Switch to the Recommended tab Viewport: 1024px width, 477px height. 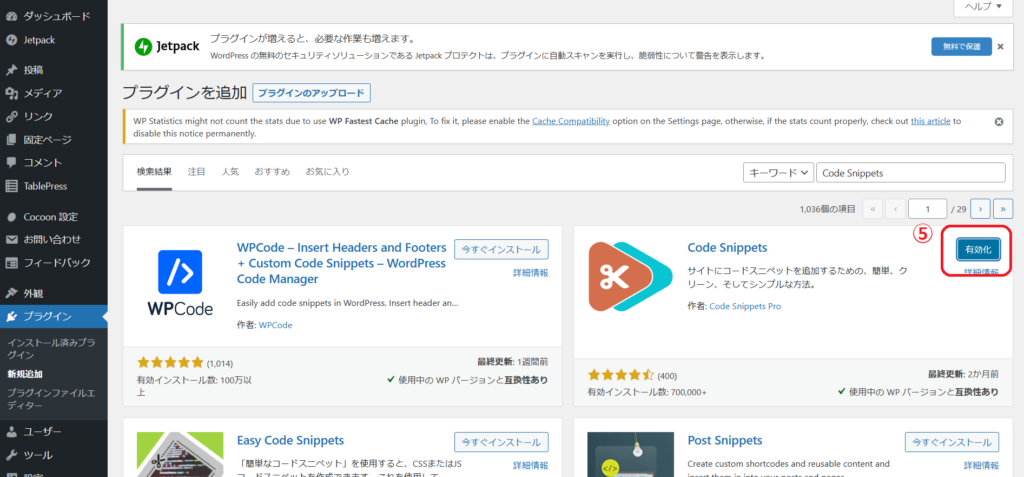click(272, 172)
